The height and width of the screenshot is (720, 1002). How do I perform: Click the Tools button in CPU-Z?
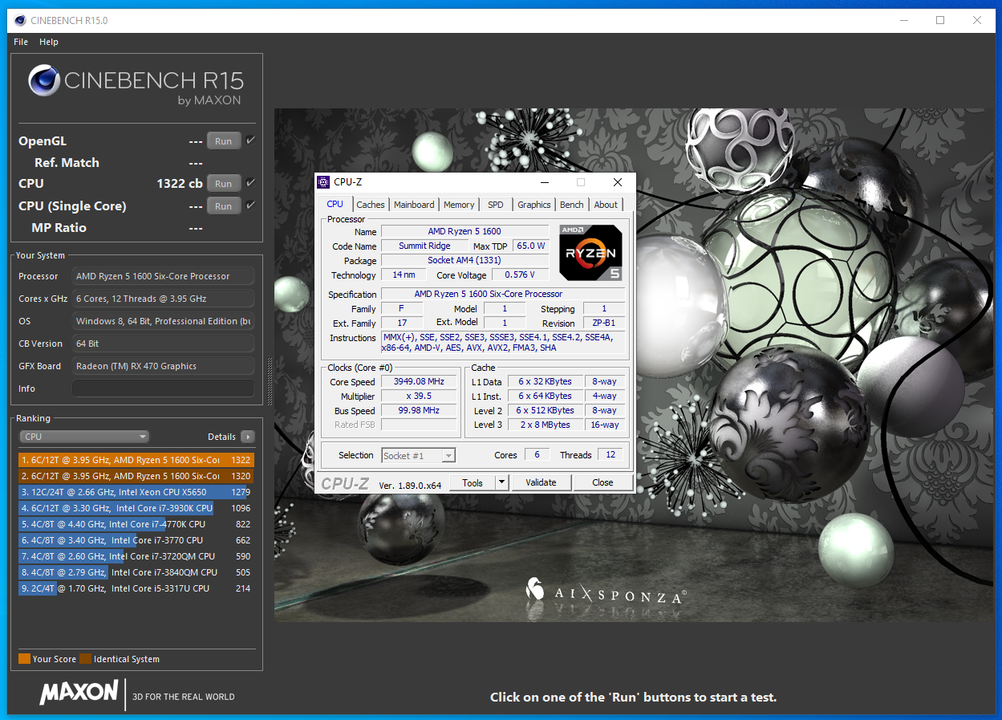[472, 482]
